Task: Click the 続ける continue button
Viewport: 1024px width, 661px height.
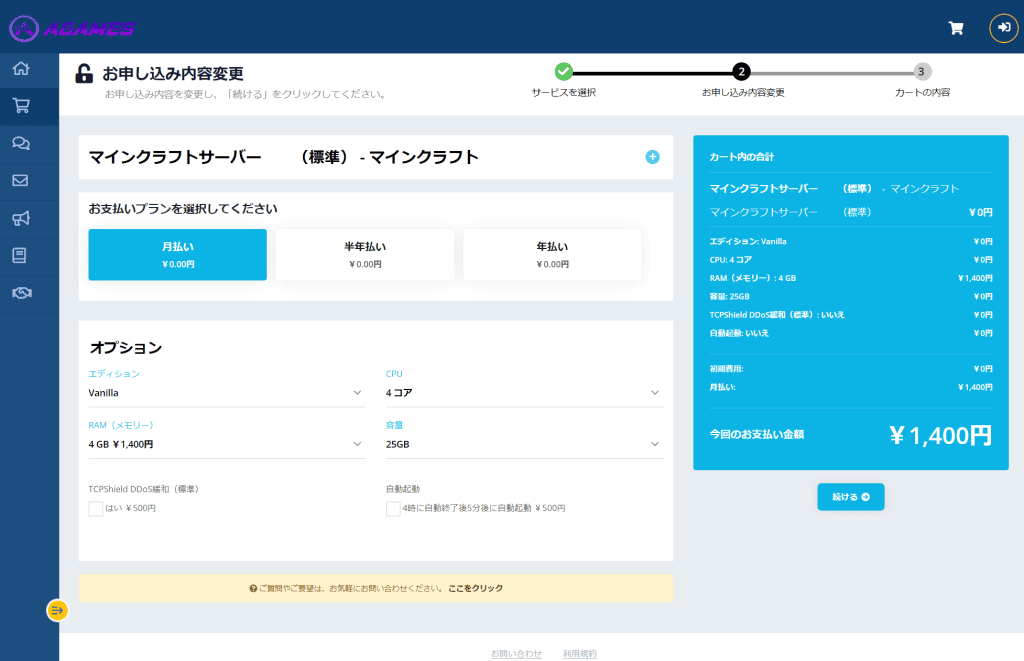Action: [x=851, y=497]
